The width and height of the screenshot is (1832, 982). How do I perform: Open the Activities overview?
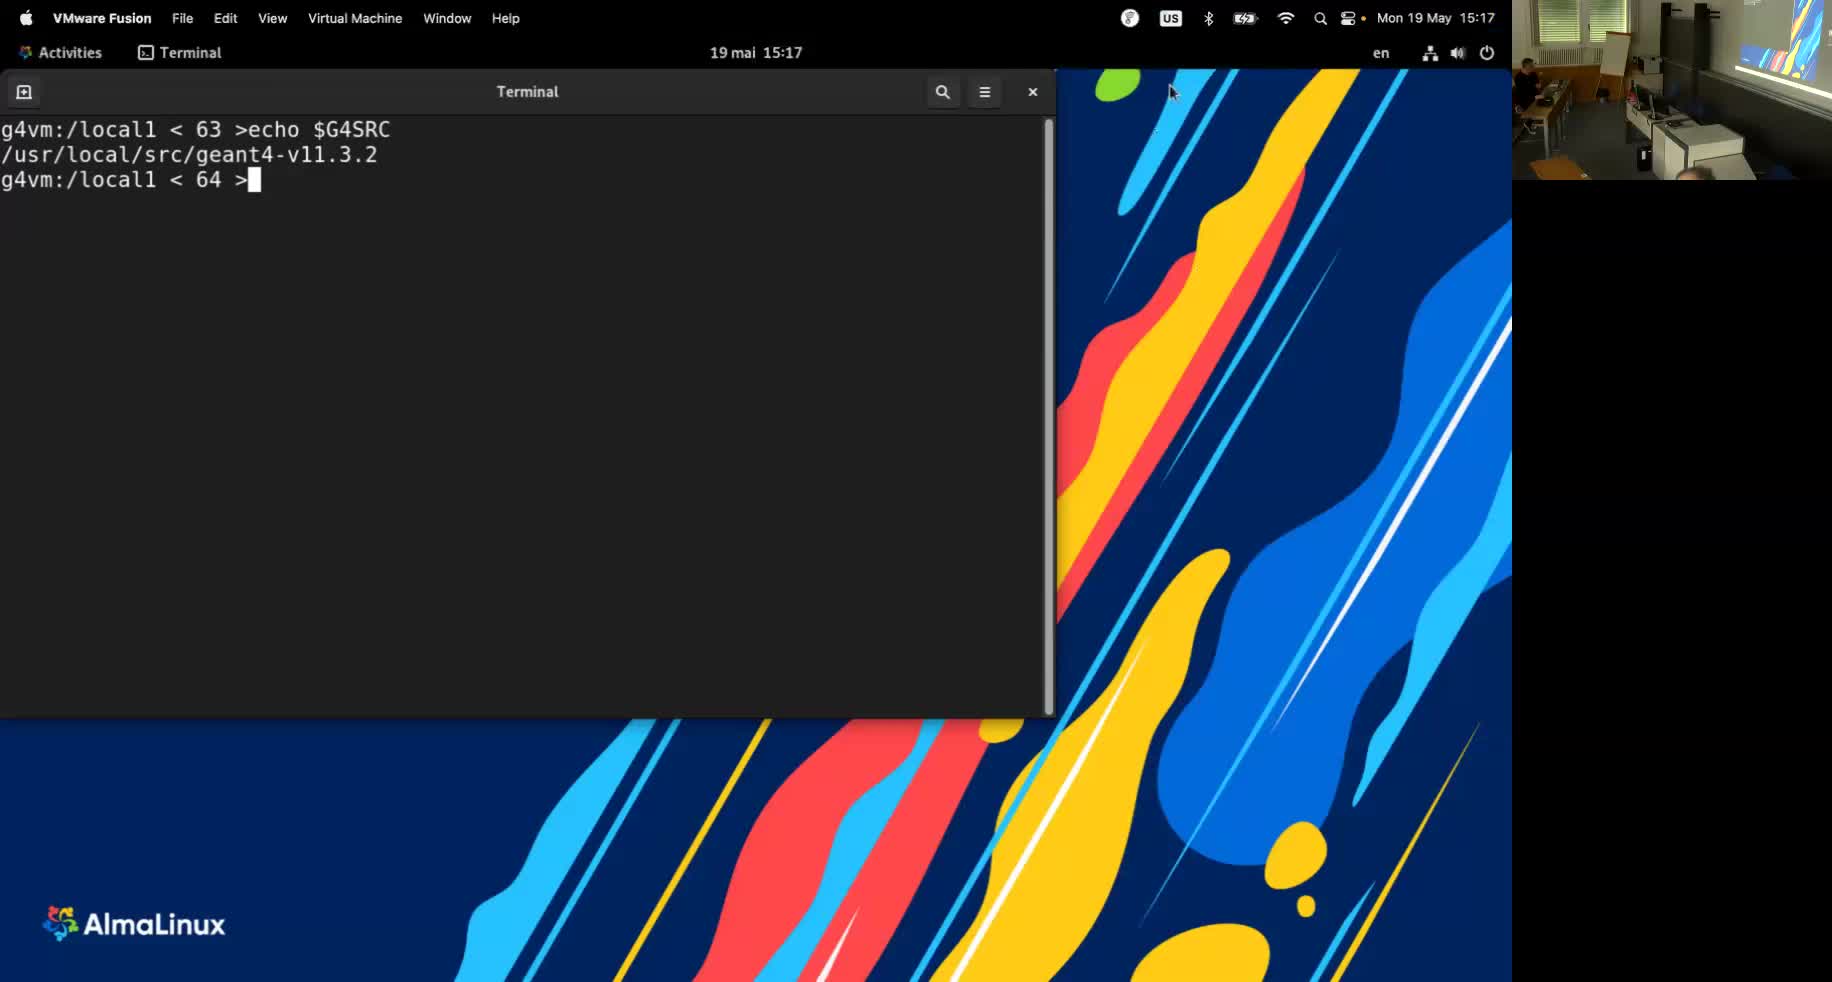point(61,53)
